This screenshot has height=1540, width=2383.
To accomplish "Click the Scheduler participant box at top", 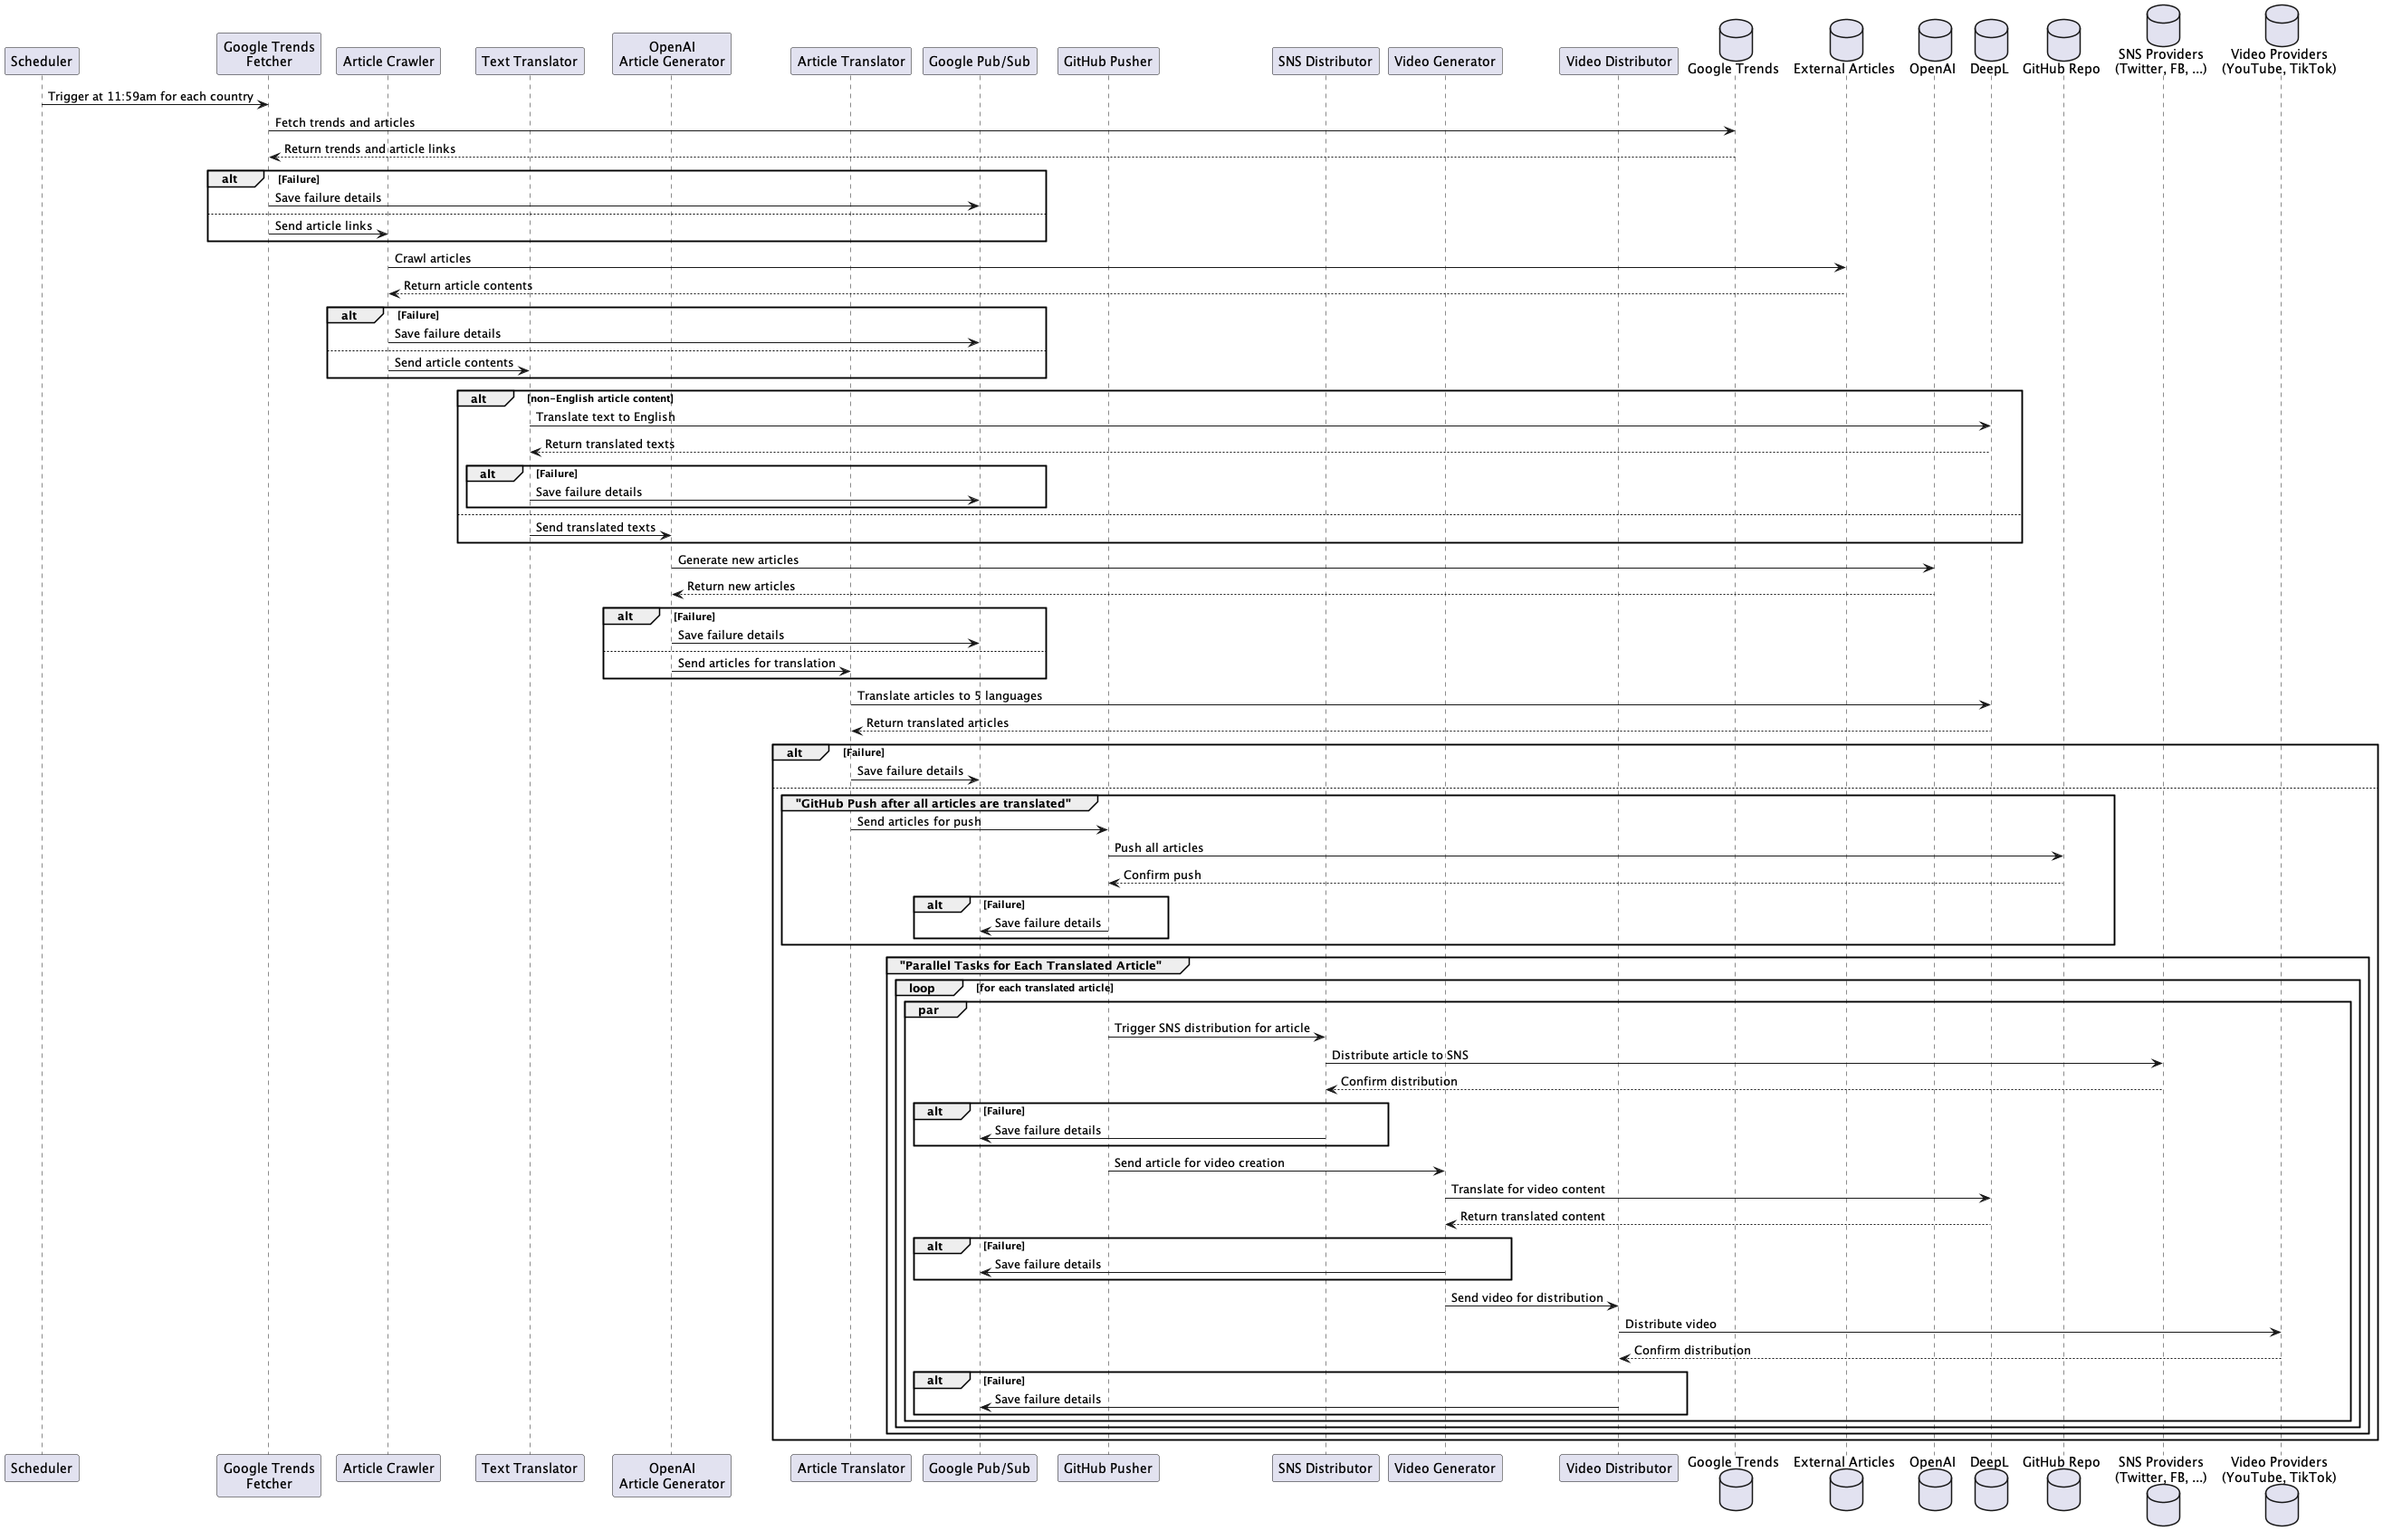I will click(x=41, y=61).
